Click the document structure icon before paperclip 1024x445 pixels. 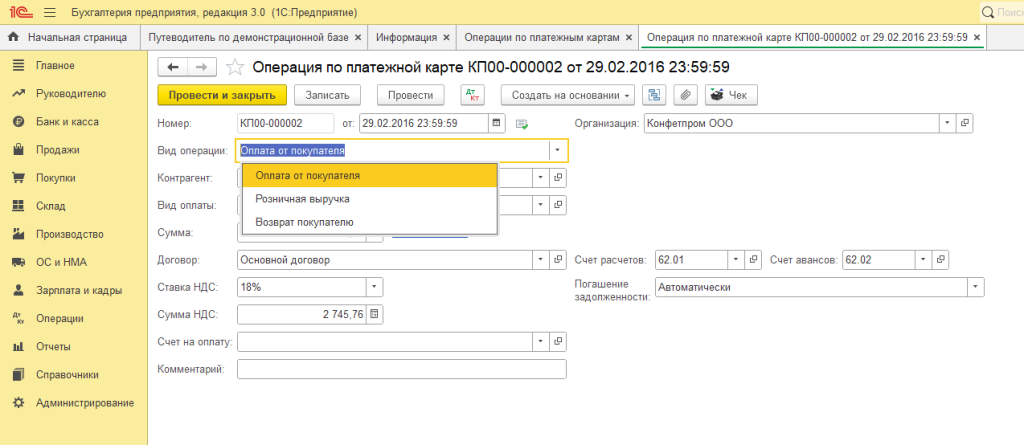655,95
